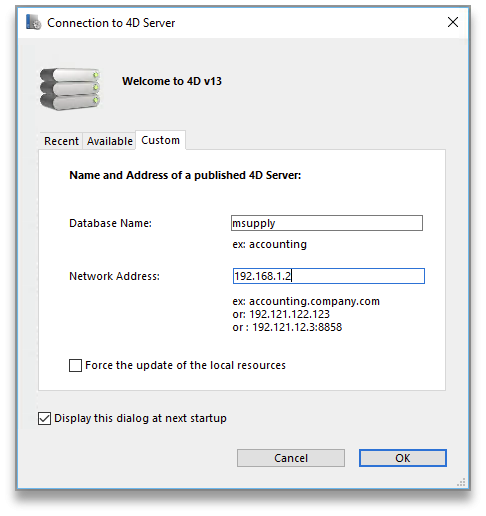Click the Force update checkbox label text
Screen dimensions: 486x516
click(x=185, y=365)
